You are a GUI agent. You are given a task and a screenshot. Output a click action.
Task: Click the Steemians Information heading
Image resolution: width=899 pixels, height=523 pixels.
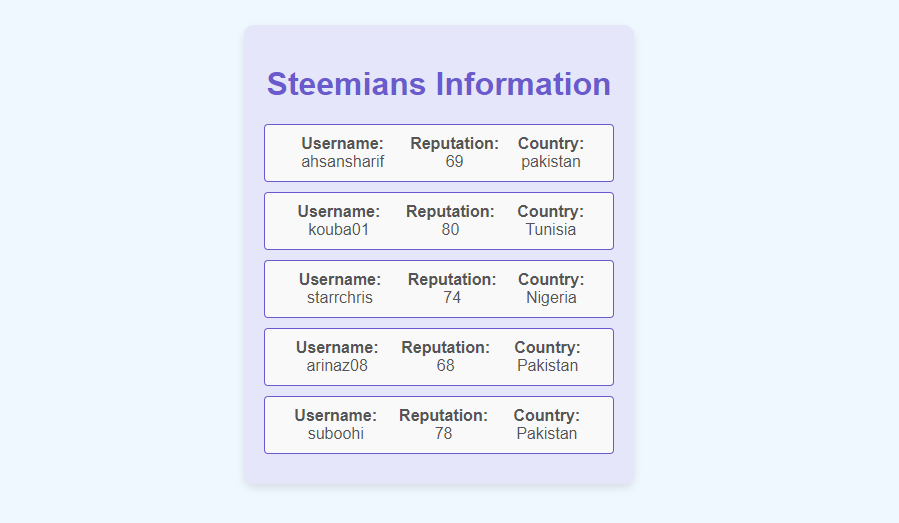coord(439,84)
